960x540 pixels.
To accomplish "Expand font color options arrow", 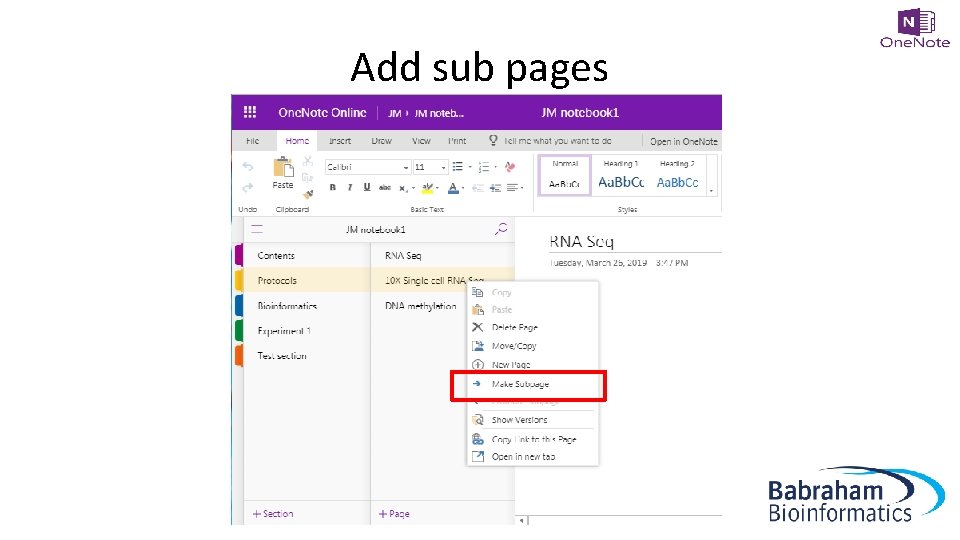I will tap(463, 188).
